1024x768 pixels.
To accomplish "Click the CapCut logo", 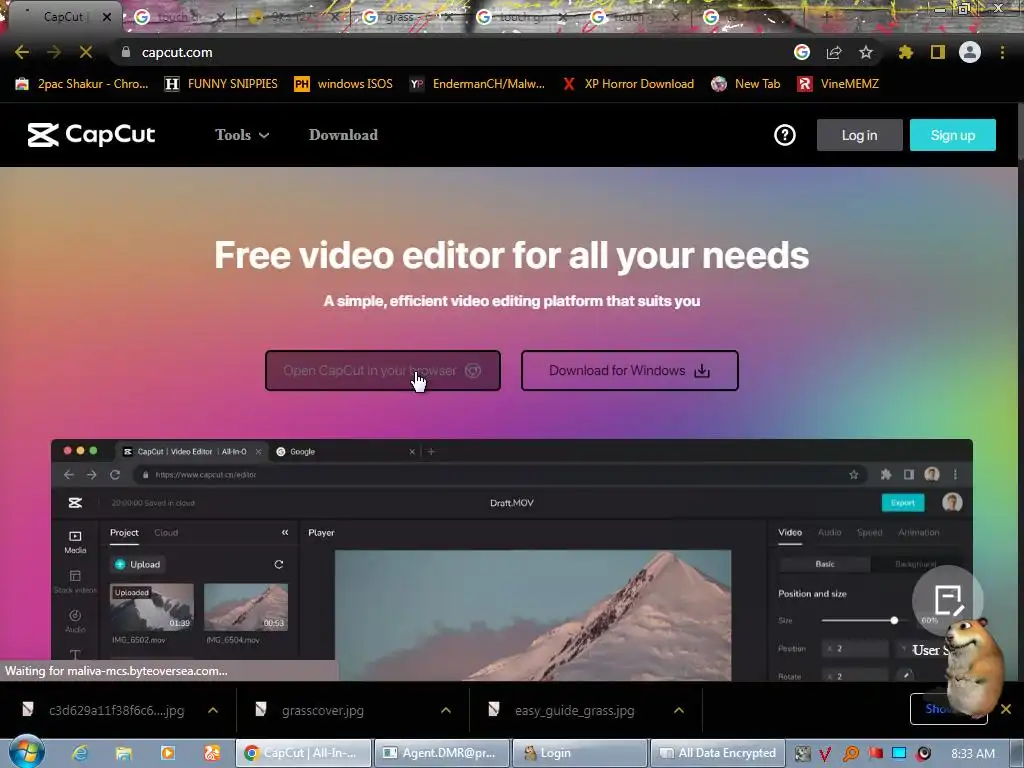I will tap(91, 135).
